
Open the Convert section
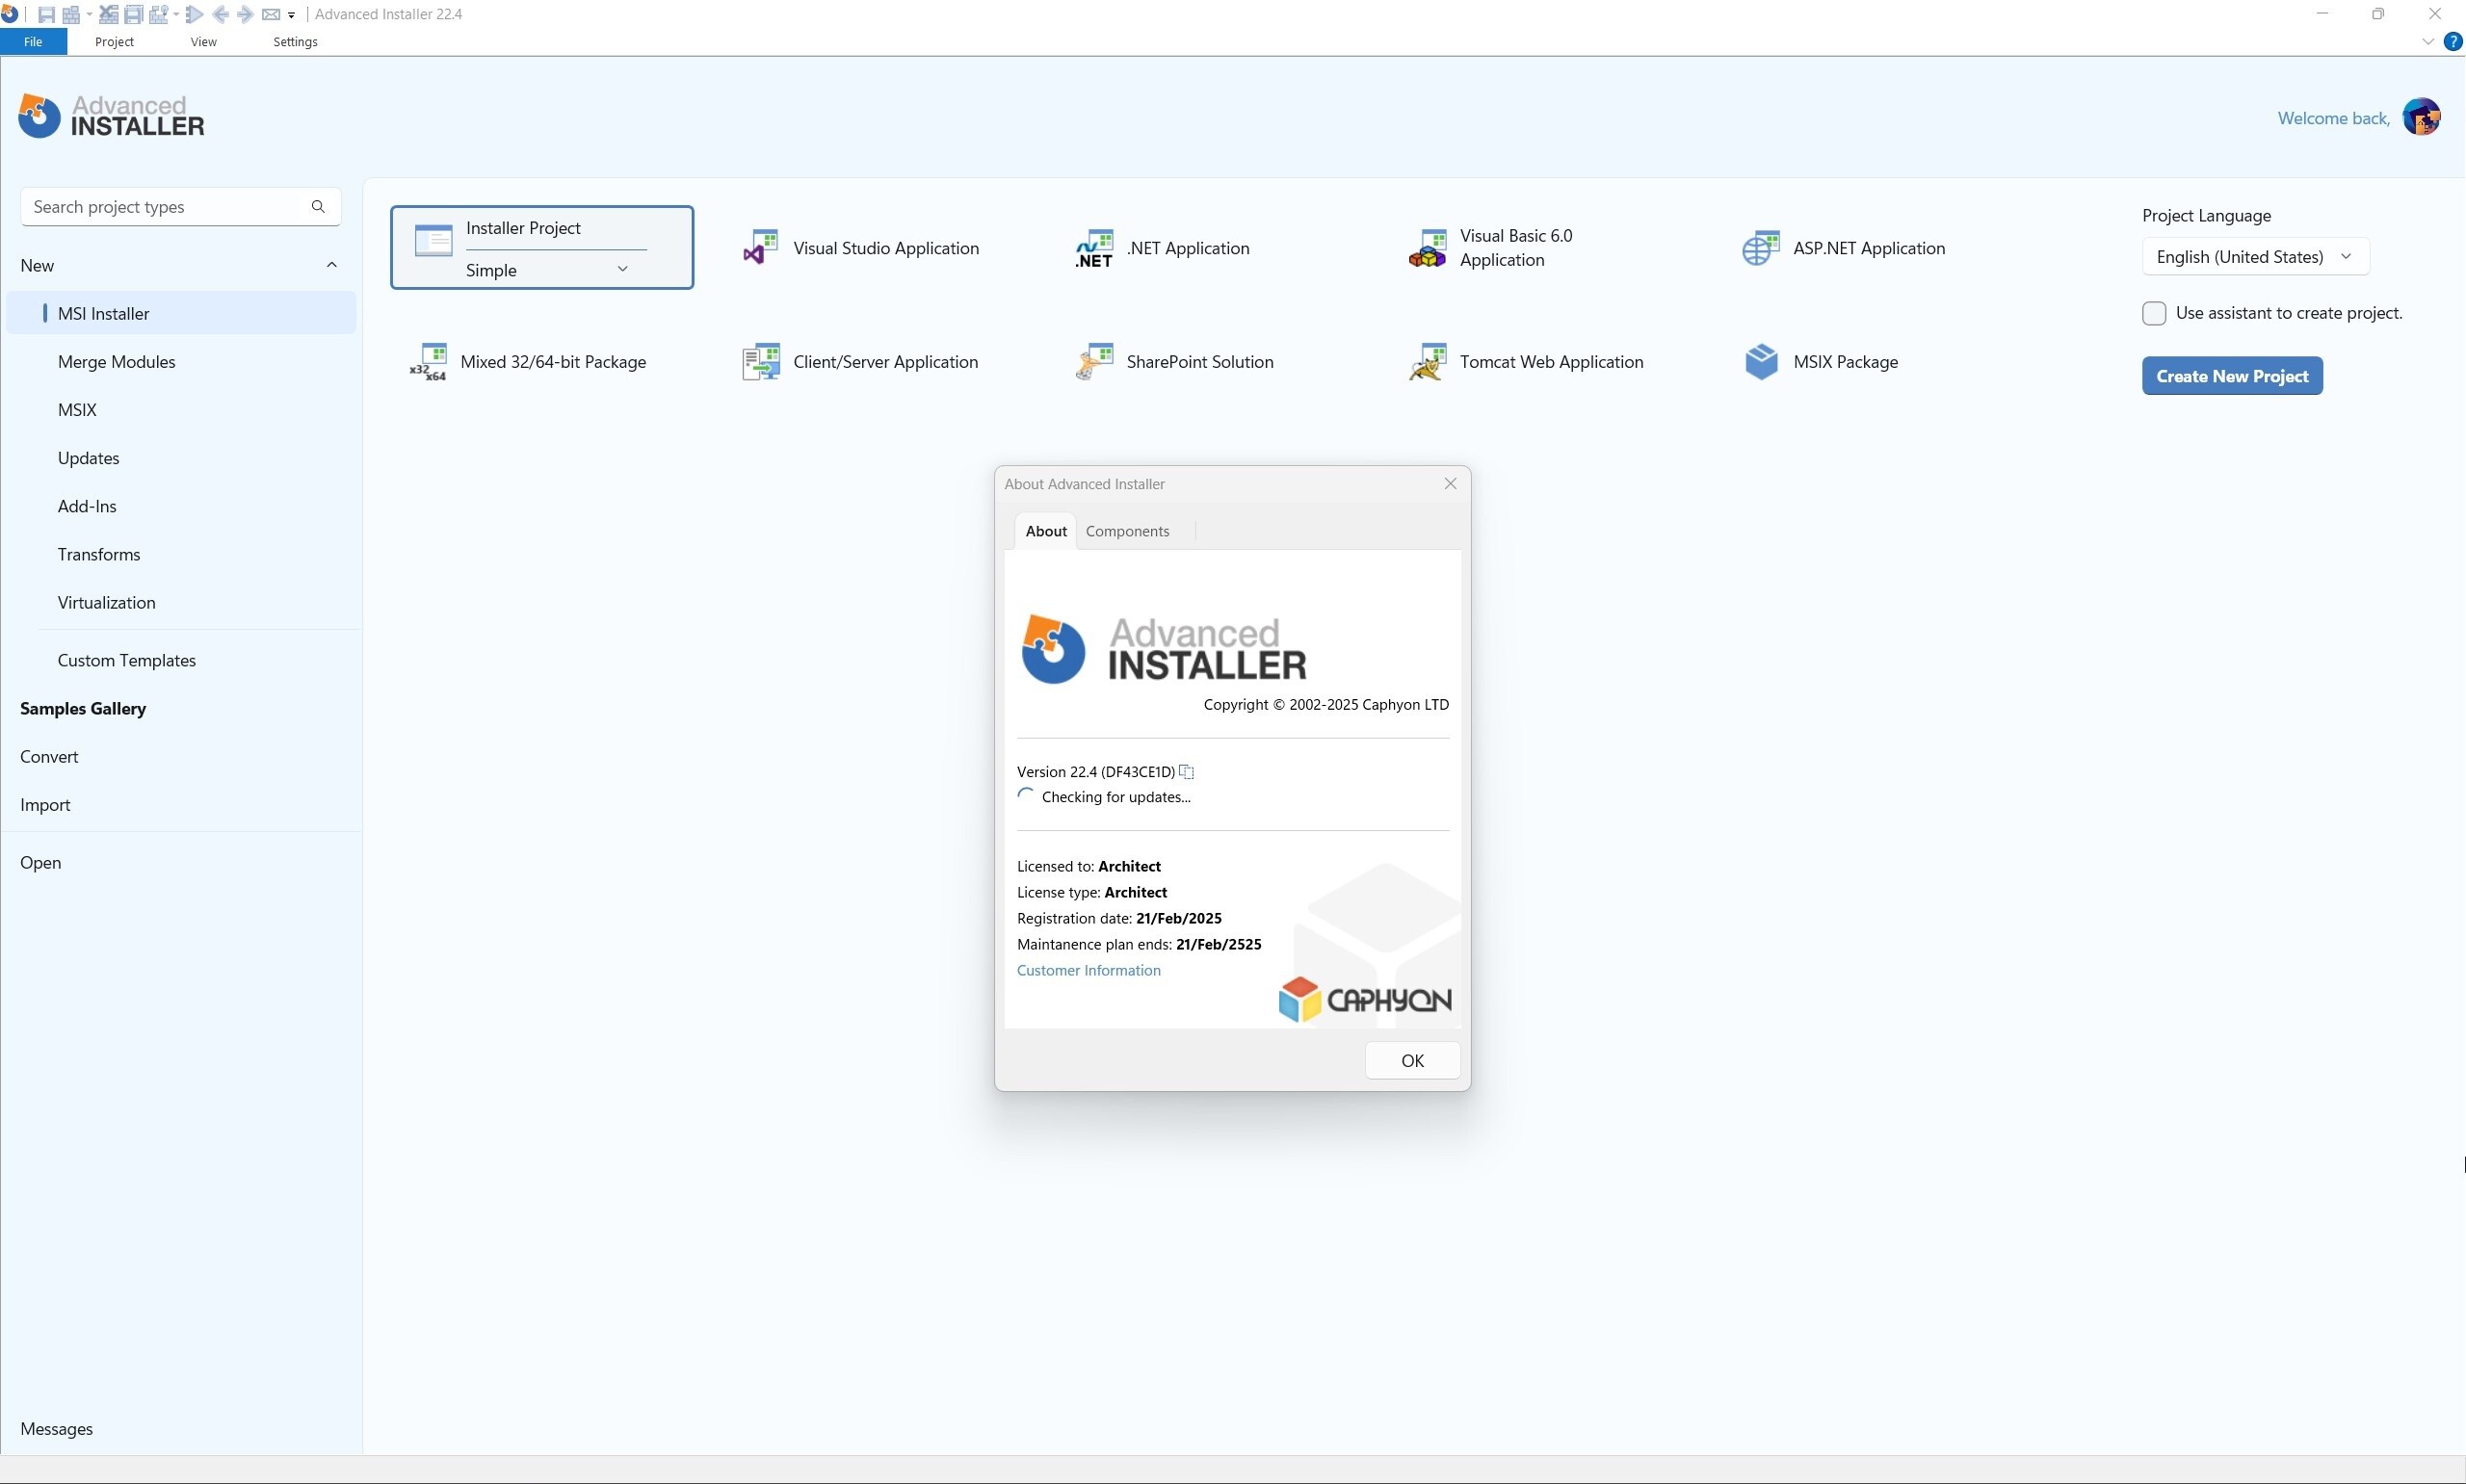(x=49, y=757)
